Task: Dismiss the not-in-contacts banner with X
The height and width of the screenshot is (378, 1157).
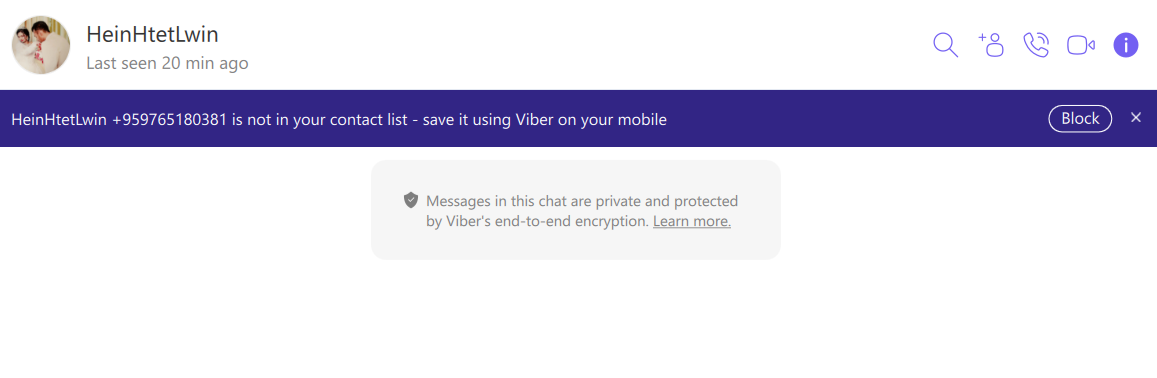Action: point(1136,117)
